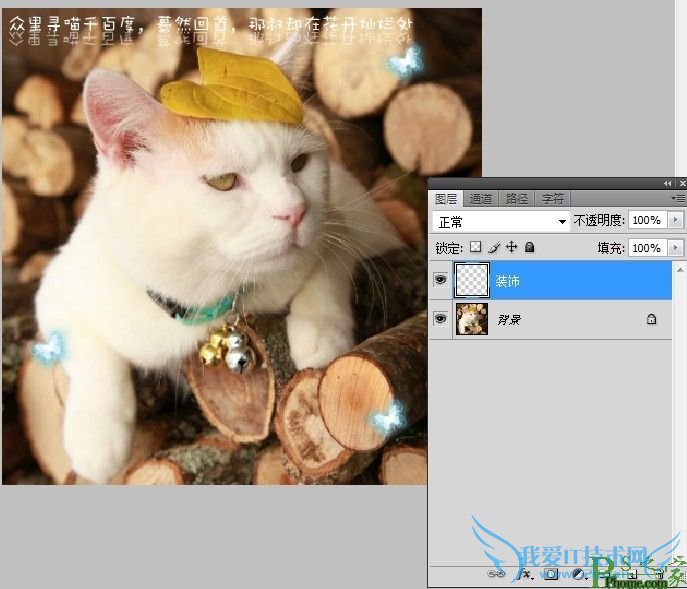Open the 不透明度 opacity slider arrow

[675, 220]
